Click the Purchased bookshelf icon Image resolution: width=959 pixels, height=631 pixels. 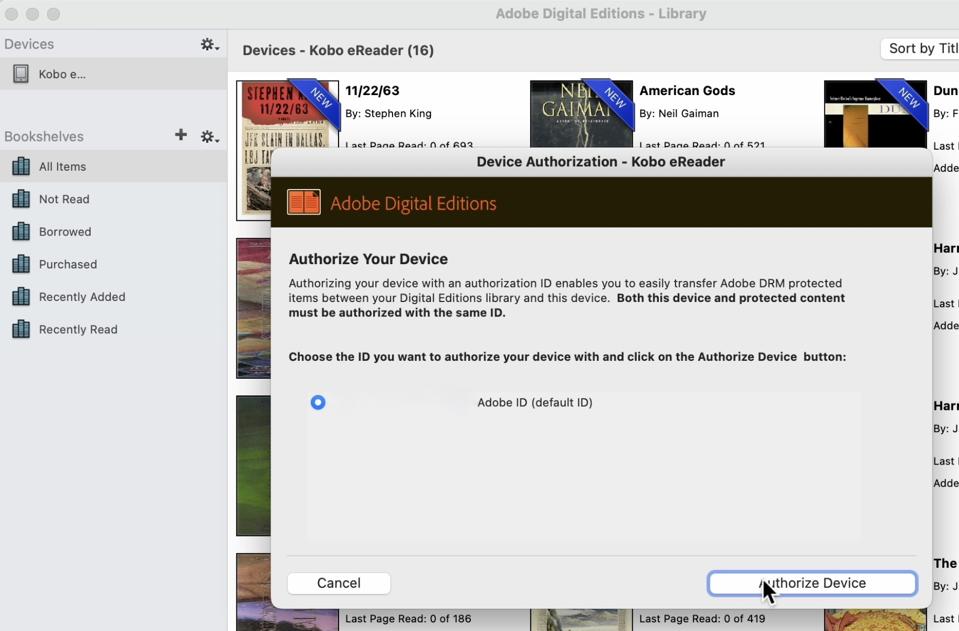(20, 264)
